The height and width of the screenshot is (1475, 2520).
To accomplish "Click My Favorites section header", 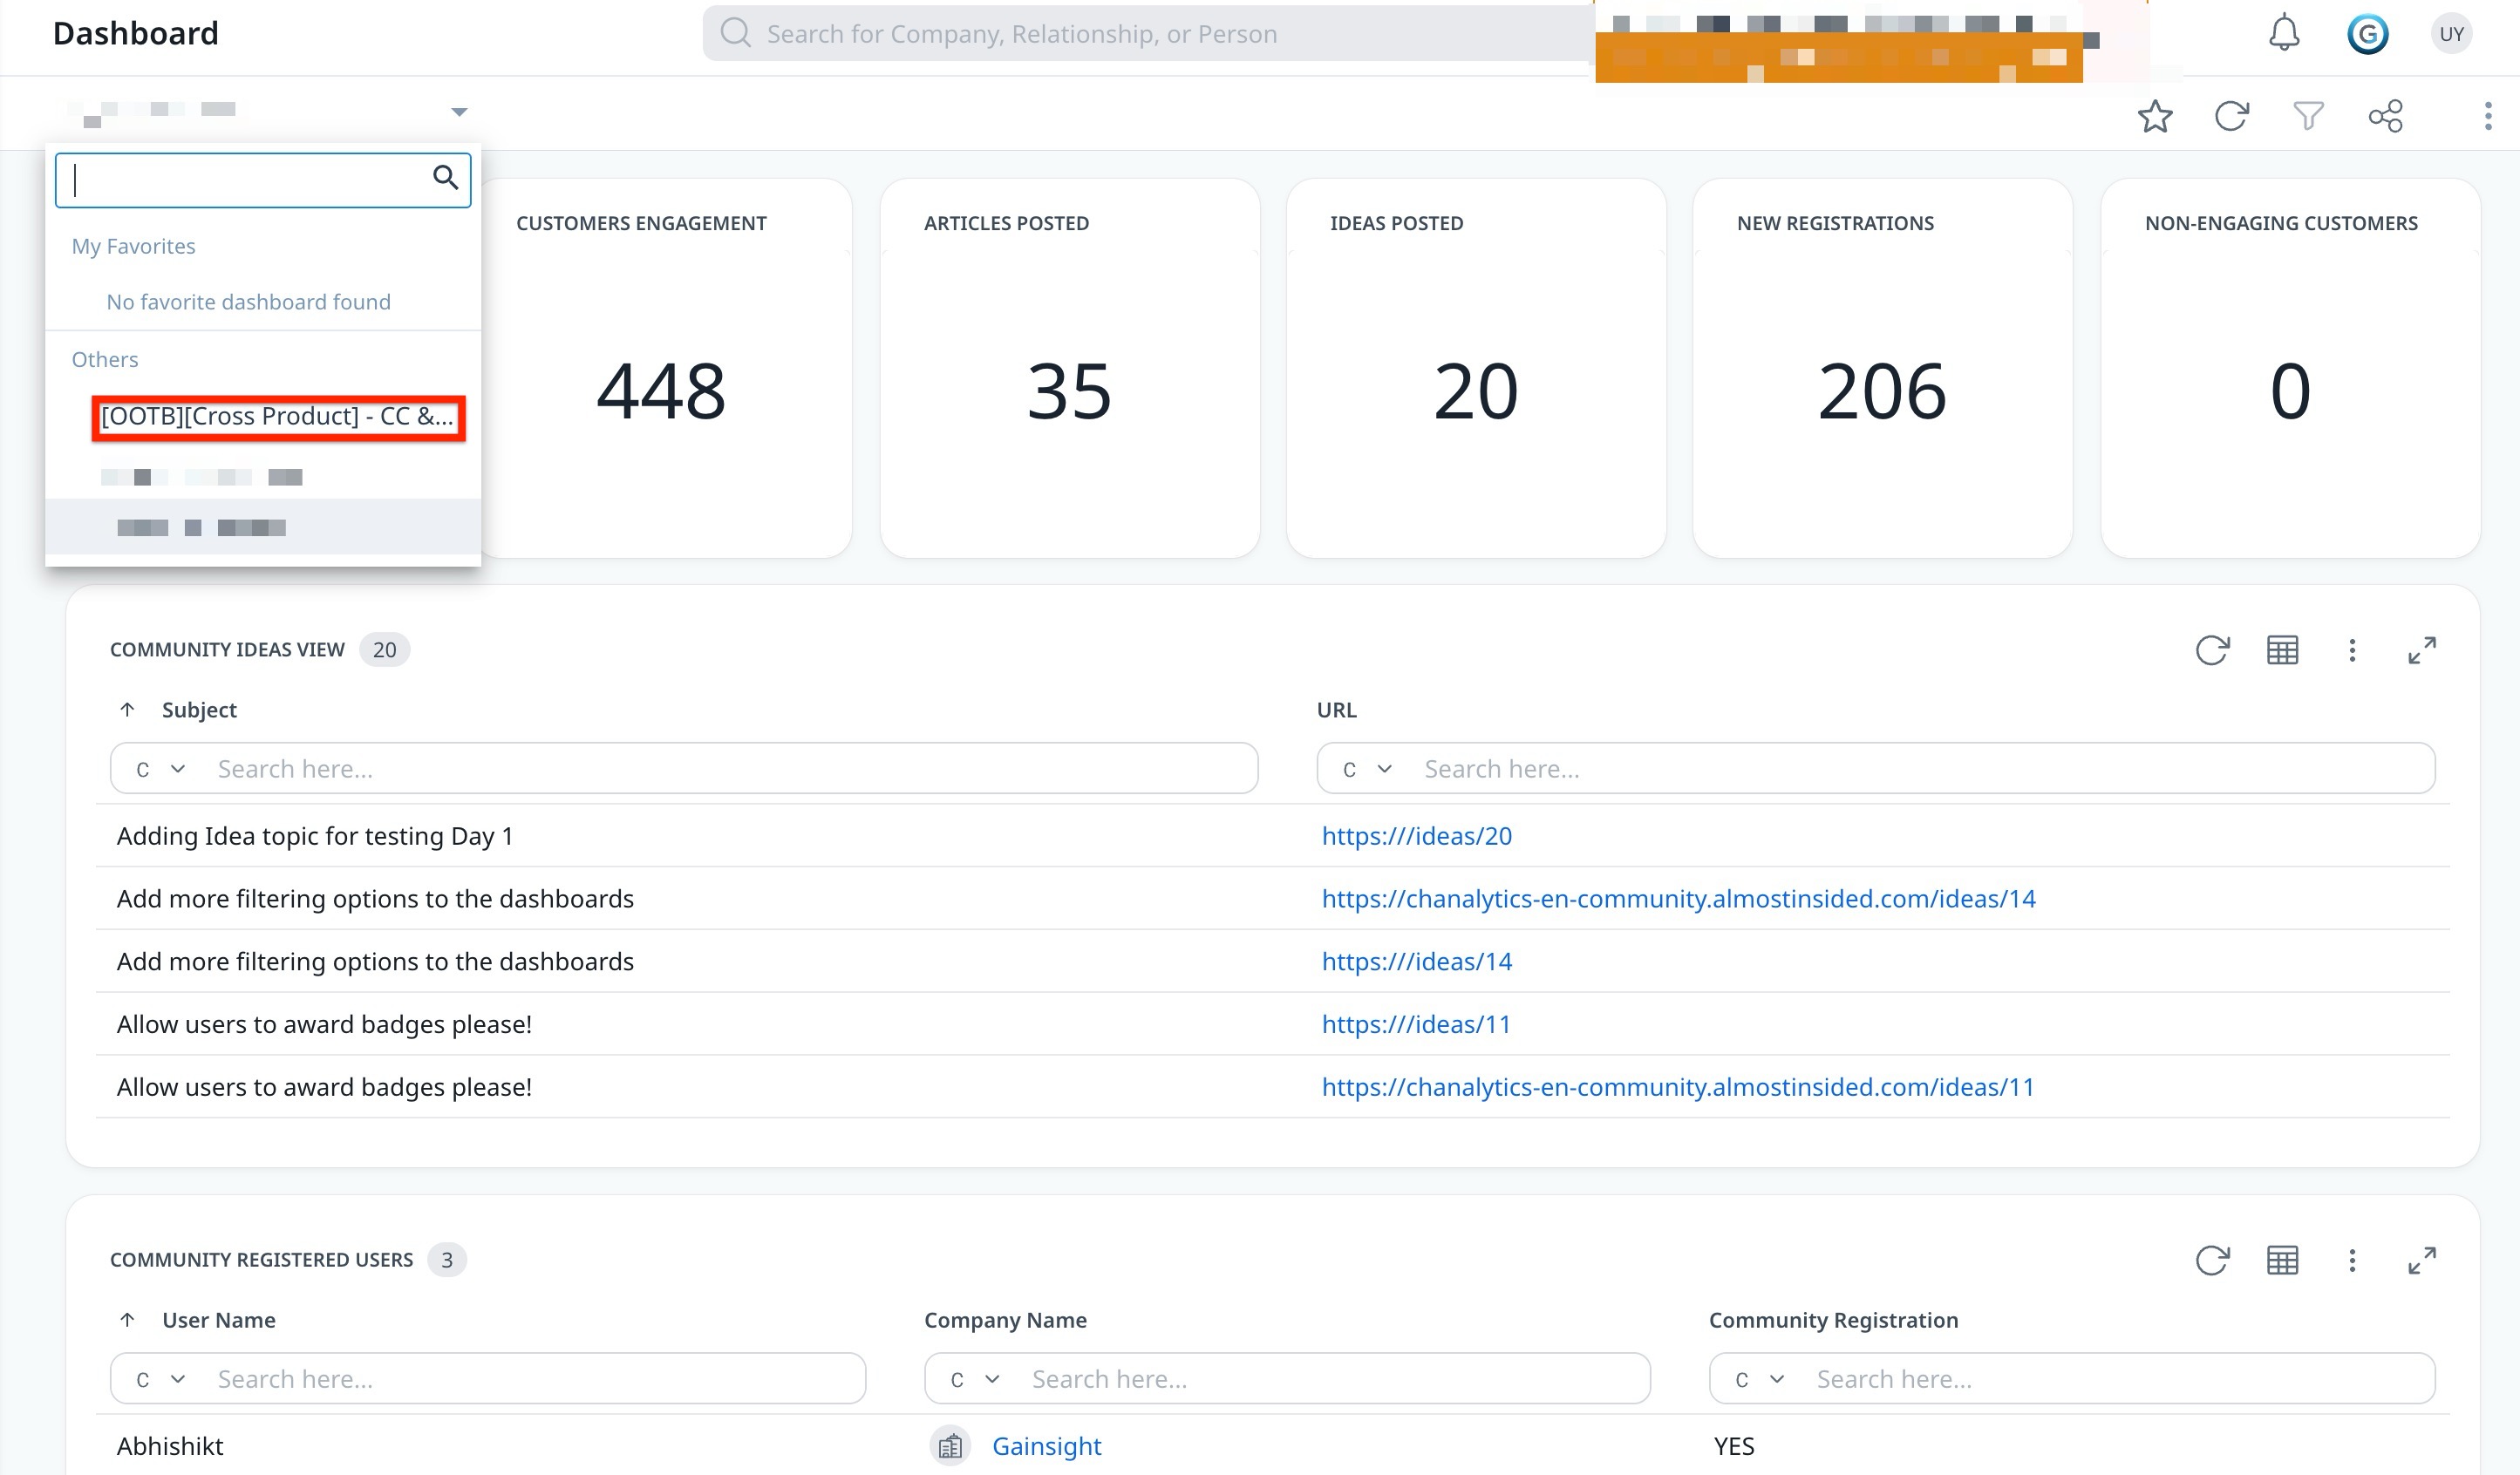I will click(133, 246).
